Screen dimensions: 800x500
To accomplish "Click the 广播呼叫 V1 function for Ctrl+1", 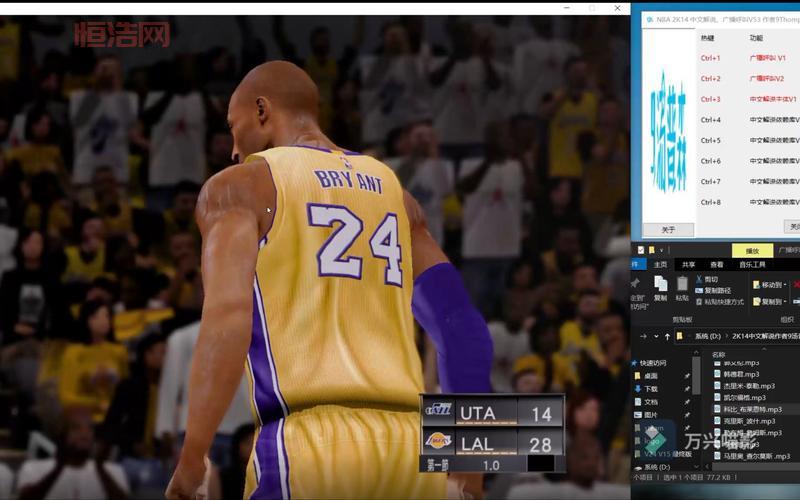I will (x=768, y=58).
